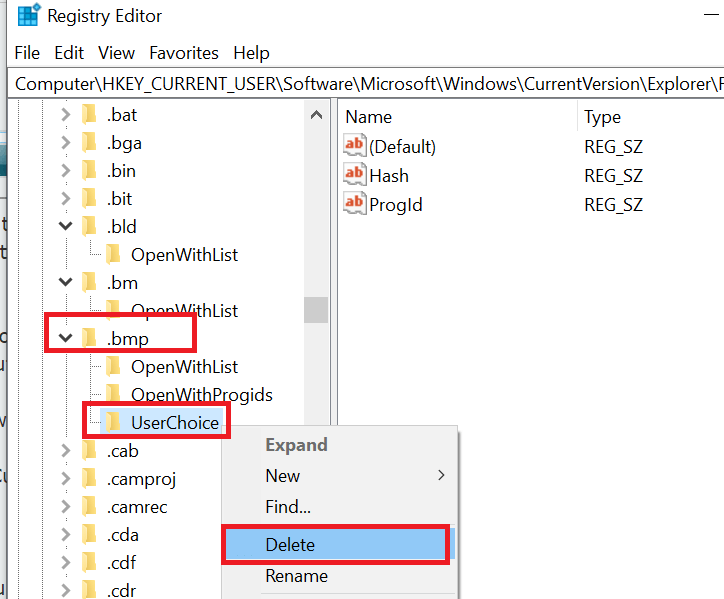Select the .camproj key label
Viewport: 724px width, 599px height.
pyautogui.click(x=141, y=480)
